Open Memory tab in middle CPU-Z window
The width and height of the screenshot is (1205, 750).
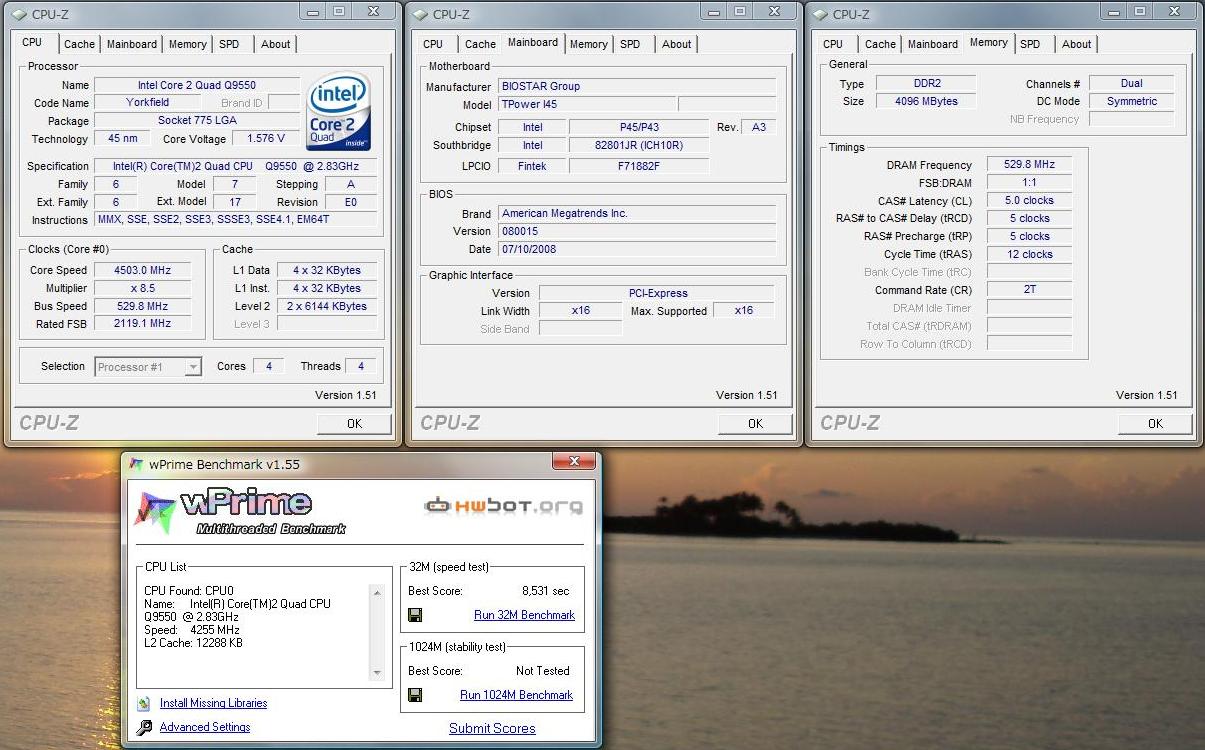(x=588, y=44)
